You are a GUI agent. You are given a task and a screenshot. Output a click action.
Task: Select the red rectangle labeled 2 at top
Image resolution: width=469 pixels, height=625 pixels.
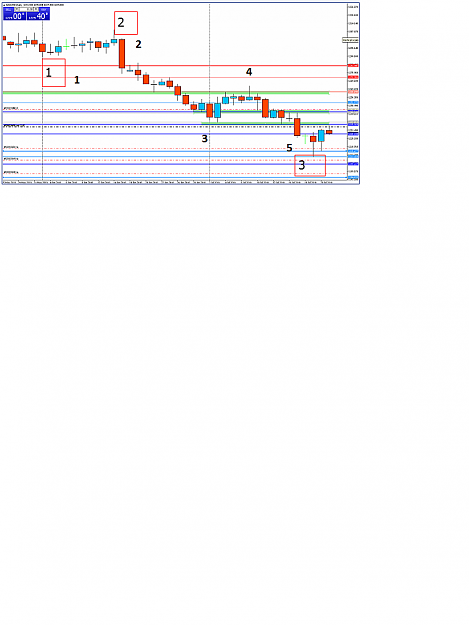tap(126, 23)
